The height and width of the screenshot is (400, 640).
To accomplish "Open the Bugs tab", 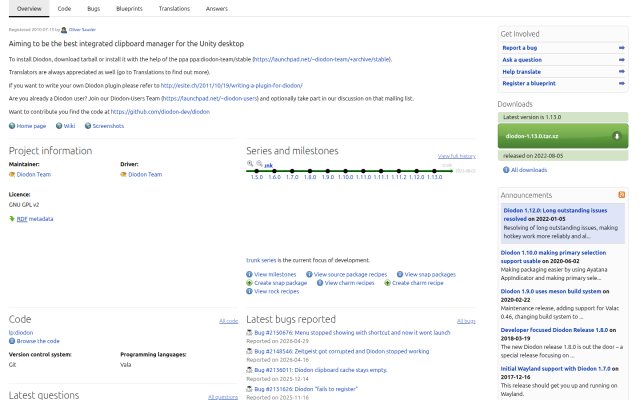I will coord(93,9).
